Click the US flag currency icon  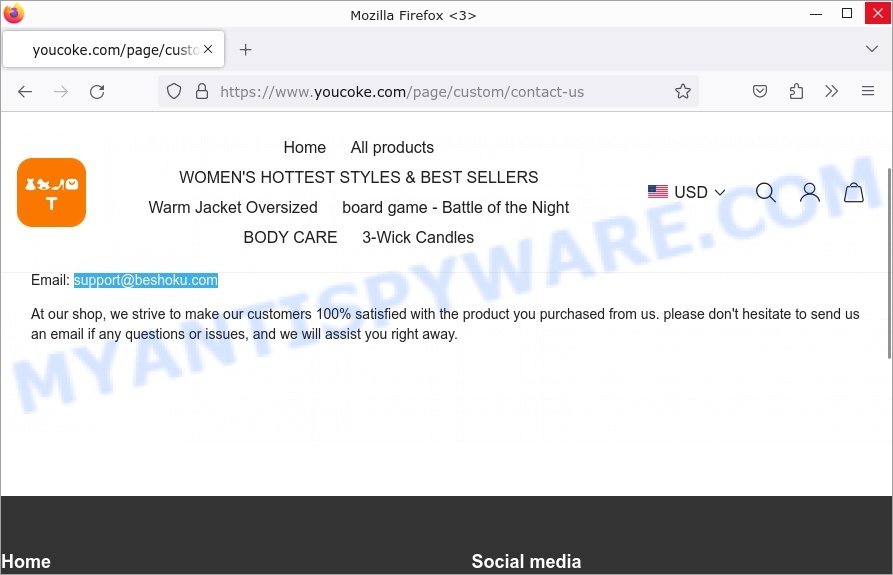658,192
